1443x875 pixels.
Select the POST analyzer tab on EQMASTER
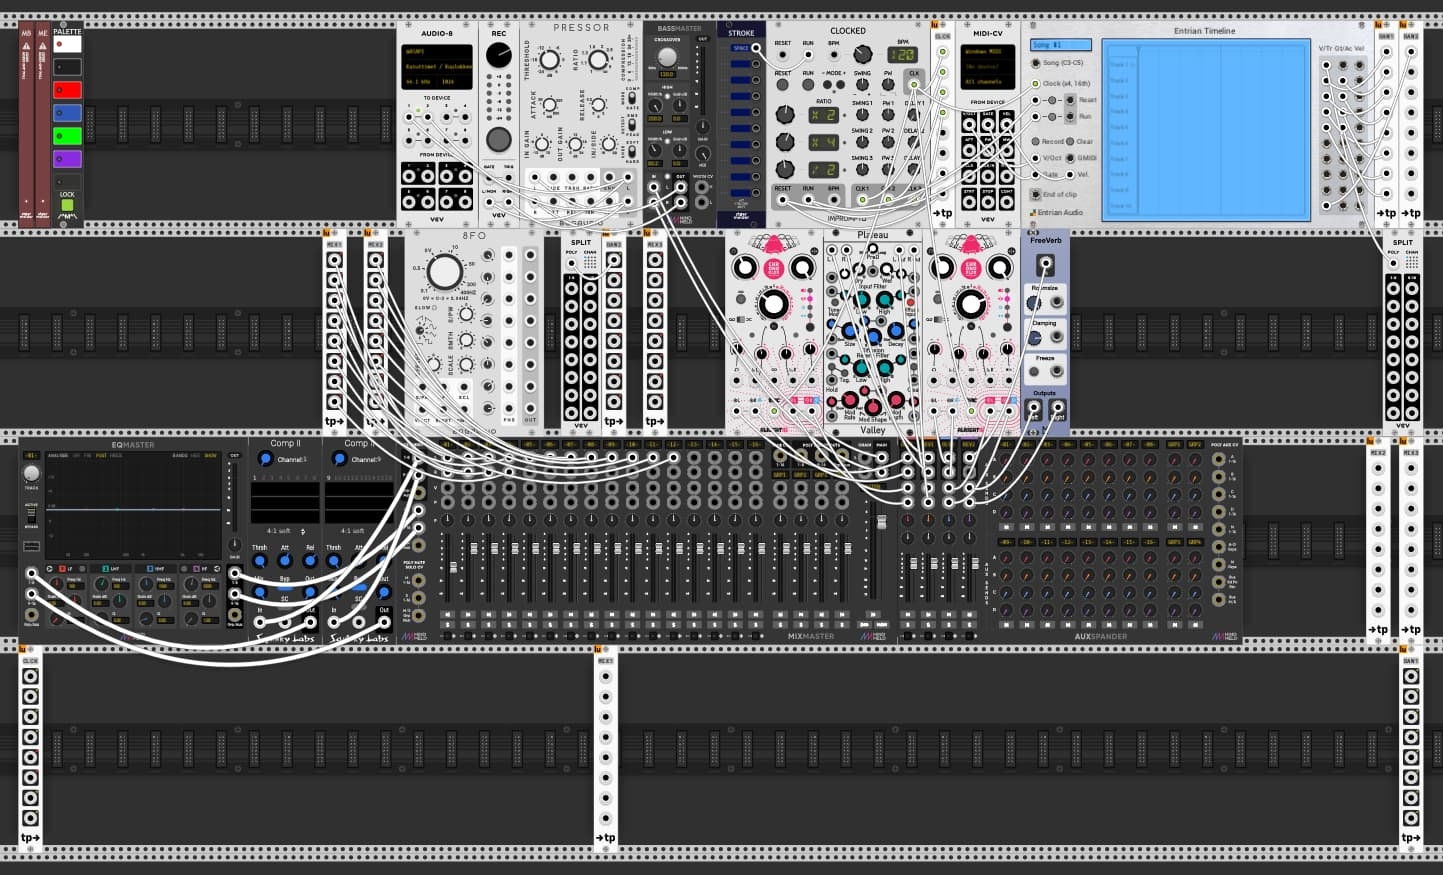click(101, 455)
